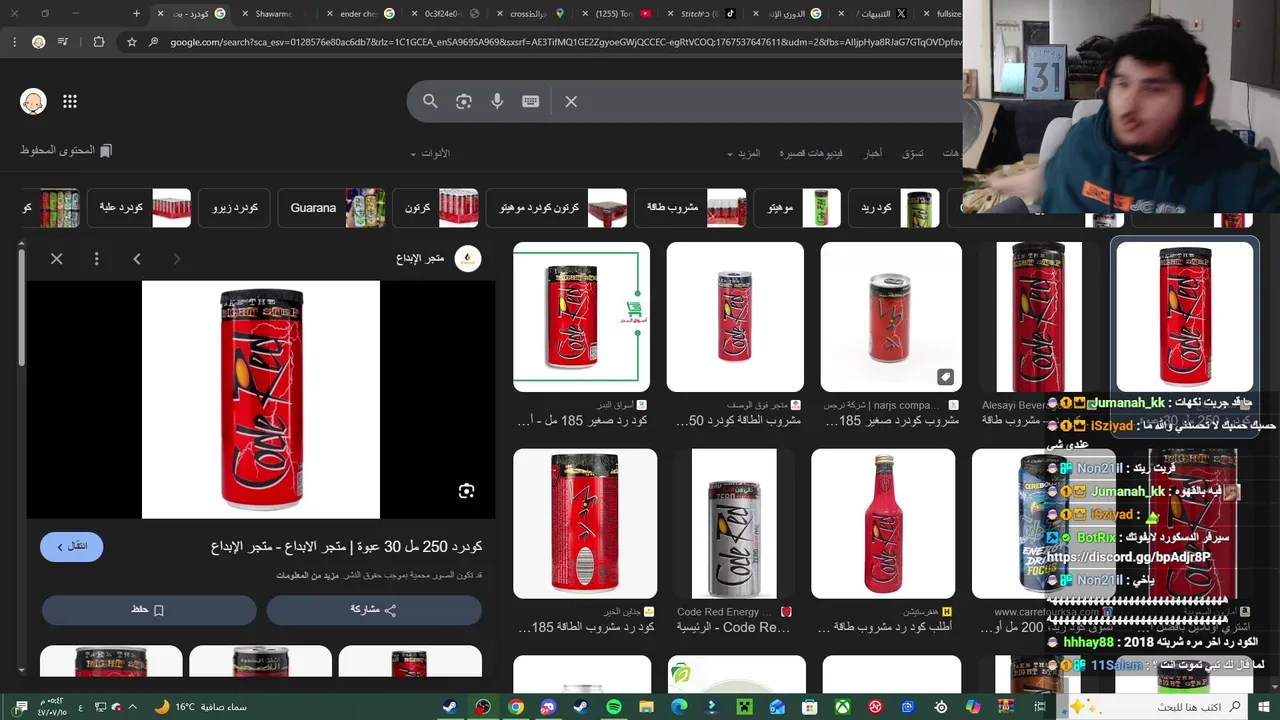Open كود رد مشروب الطاقة 185 result

tap(584, 523)
